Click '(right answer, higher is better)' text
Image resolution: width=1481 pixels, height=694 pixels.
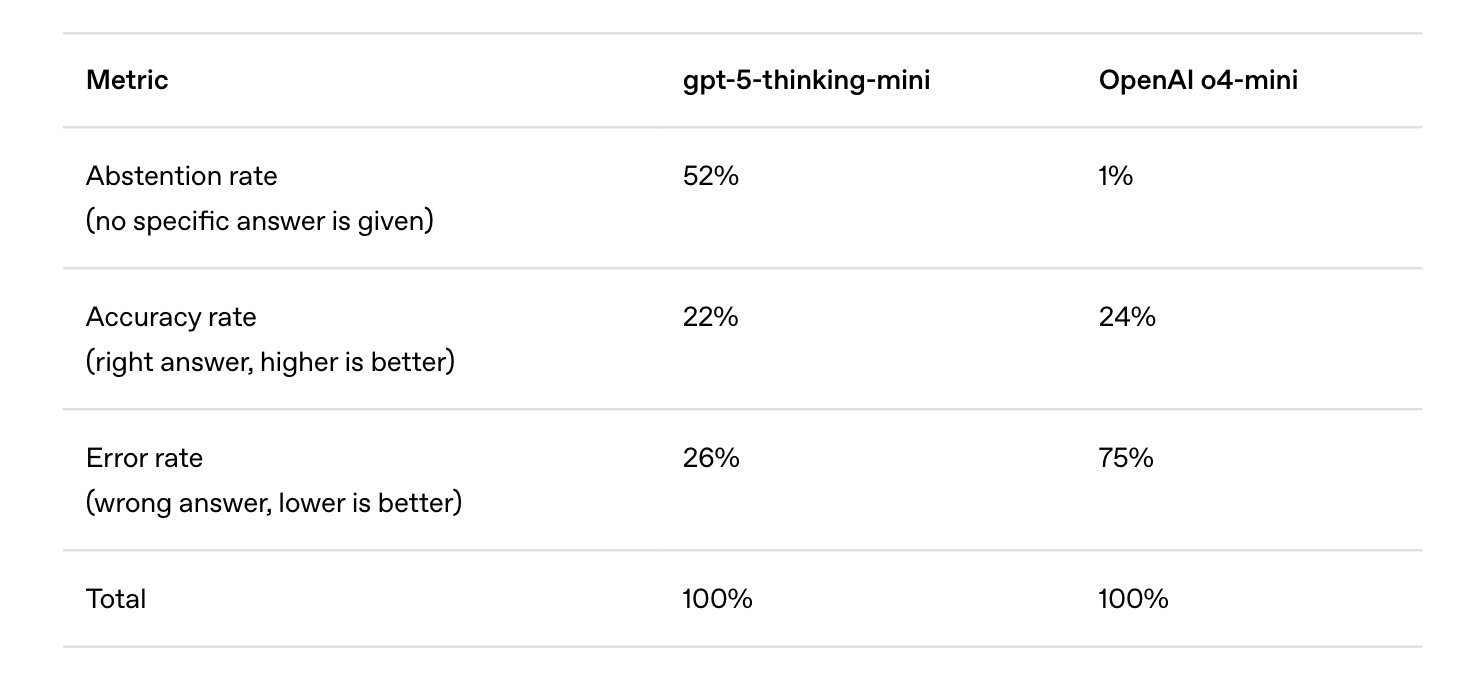270,361
